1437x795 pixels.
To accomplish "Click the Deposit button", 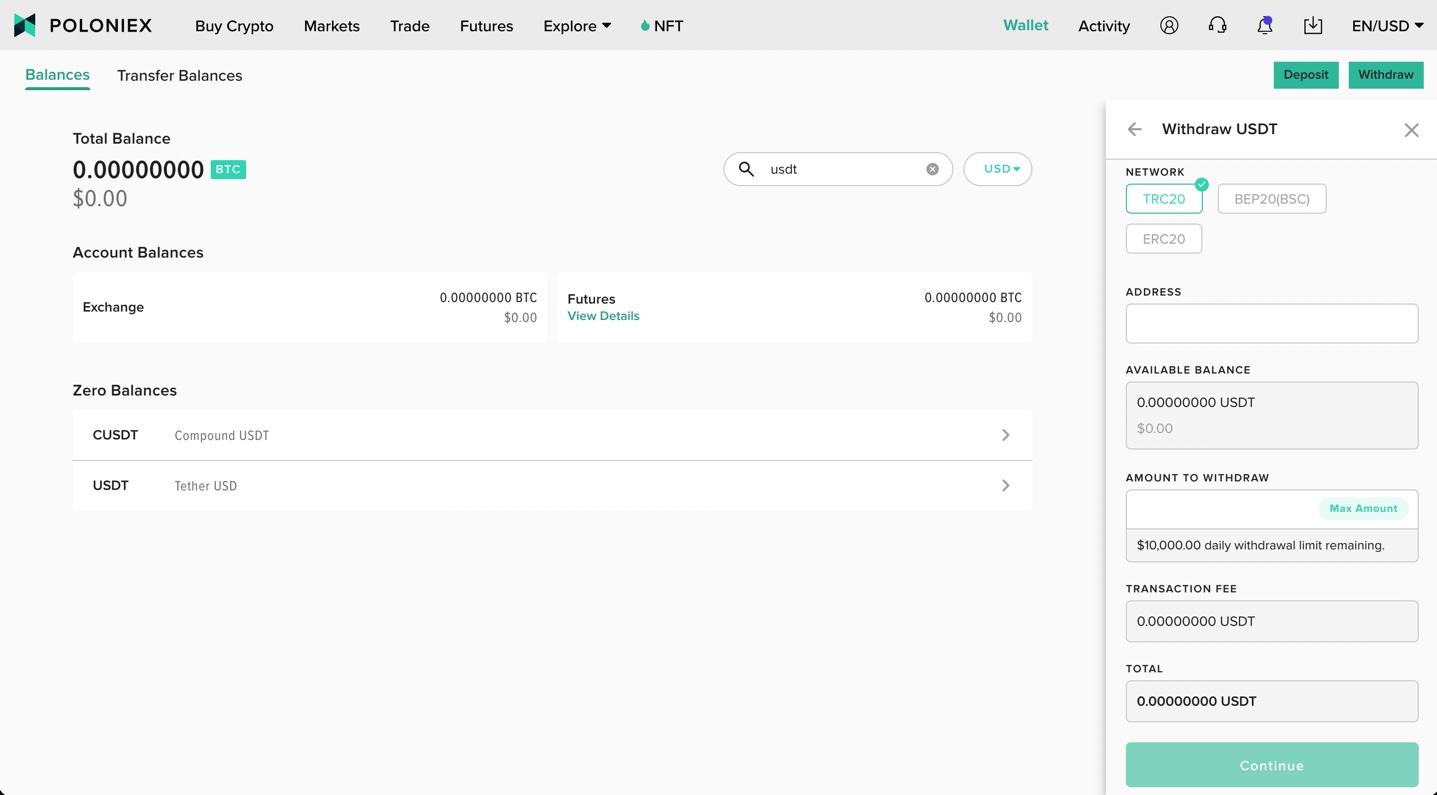I will coord(1306,75).
